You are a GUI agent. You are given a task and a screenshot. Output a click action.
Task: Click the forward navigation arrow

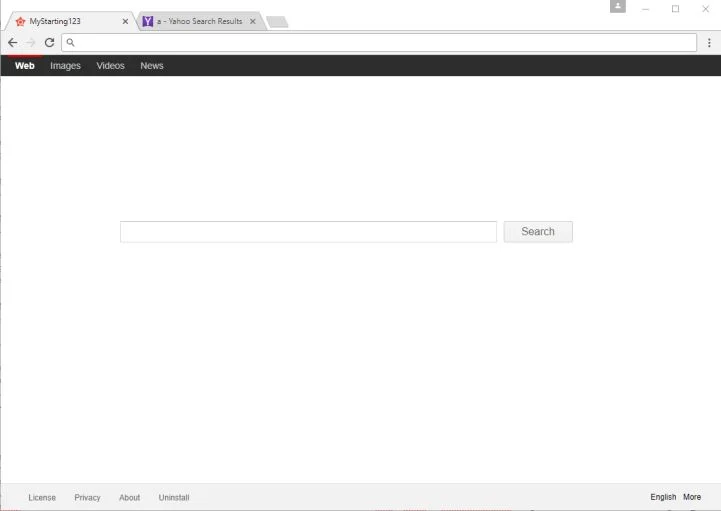31,43
